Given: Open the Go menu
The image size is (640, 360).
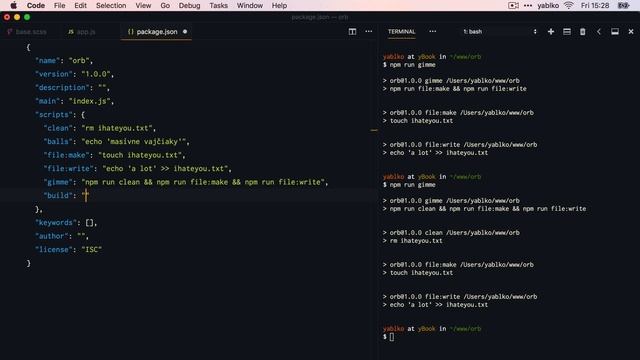Looking at the screenshot, I should (165, 5).
